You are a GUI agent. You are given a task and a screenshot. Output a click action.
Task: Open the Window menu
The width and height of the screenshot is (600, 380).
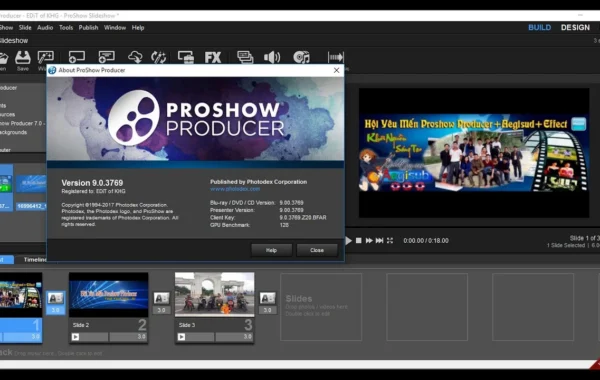click(x=115, y=28)
